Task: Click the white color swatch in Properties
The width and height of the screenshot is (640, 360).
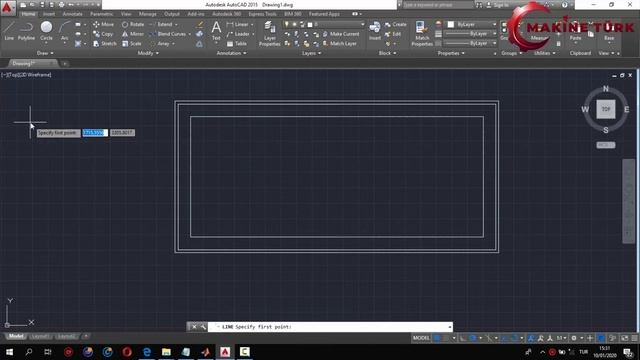Action: click(x=451, y=24)
